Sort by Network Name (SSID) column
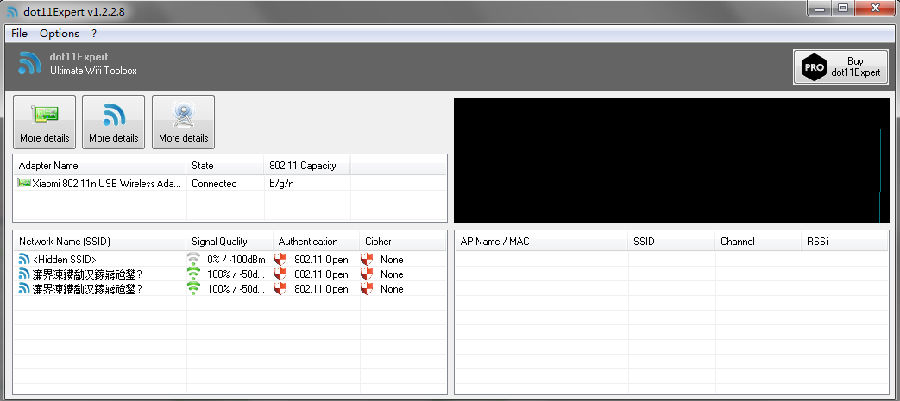Screen dimensions: 900x401 64,241
